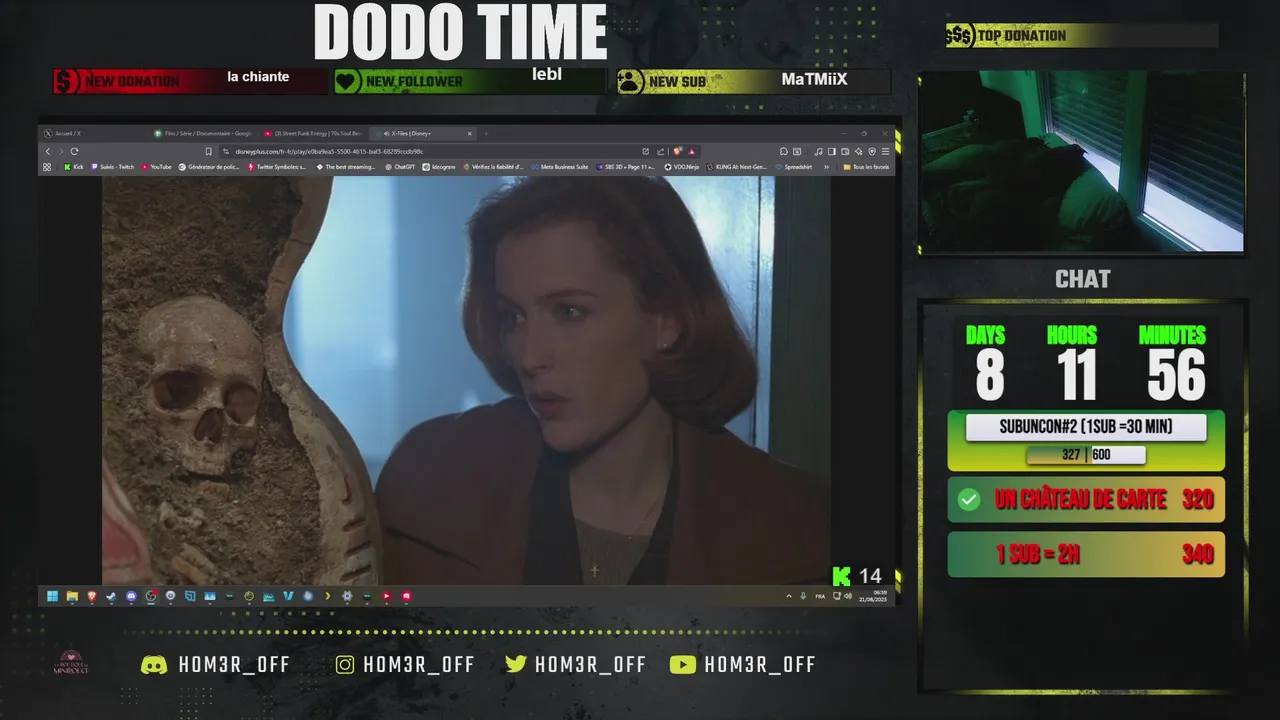Open the Kick bookmark

coord(74,167)
